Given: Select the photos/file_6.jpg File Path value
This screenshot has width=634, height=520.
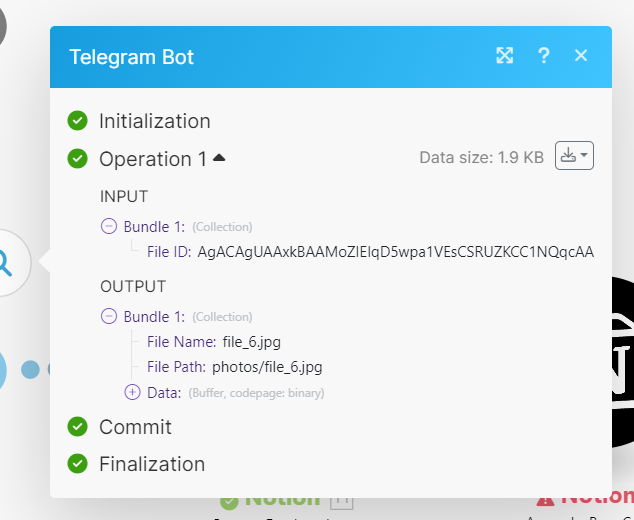Looking at the screenshot, I should tap(267, 367).
